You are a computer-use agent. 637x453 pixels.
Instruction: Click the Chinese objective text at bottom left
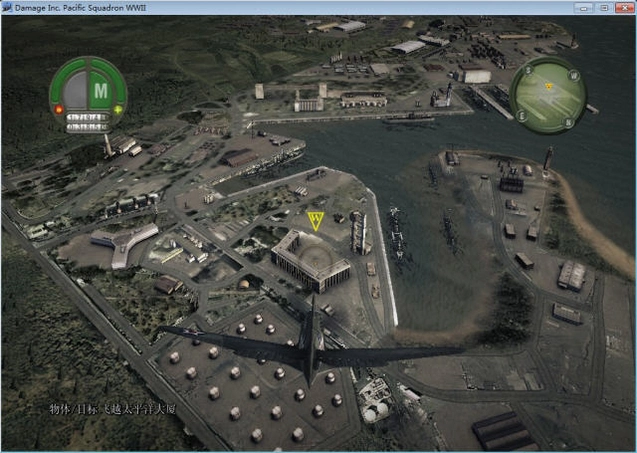coord(113,409)
